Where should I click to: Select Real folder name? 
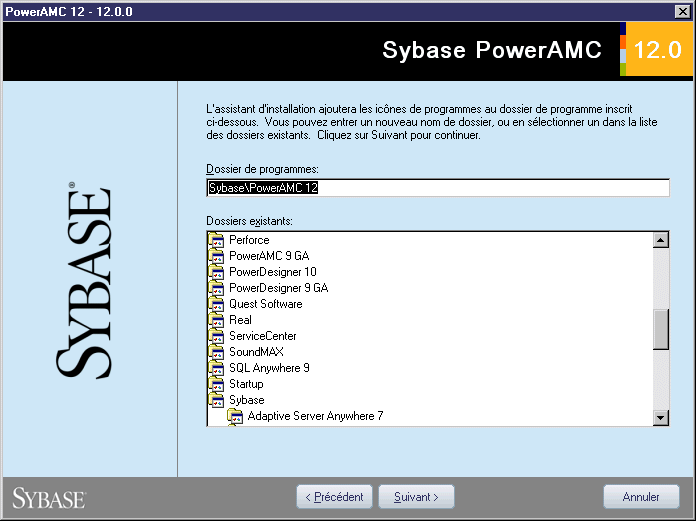(240, 320)
